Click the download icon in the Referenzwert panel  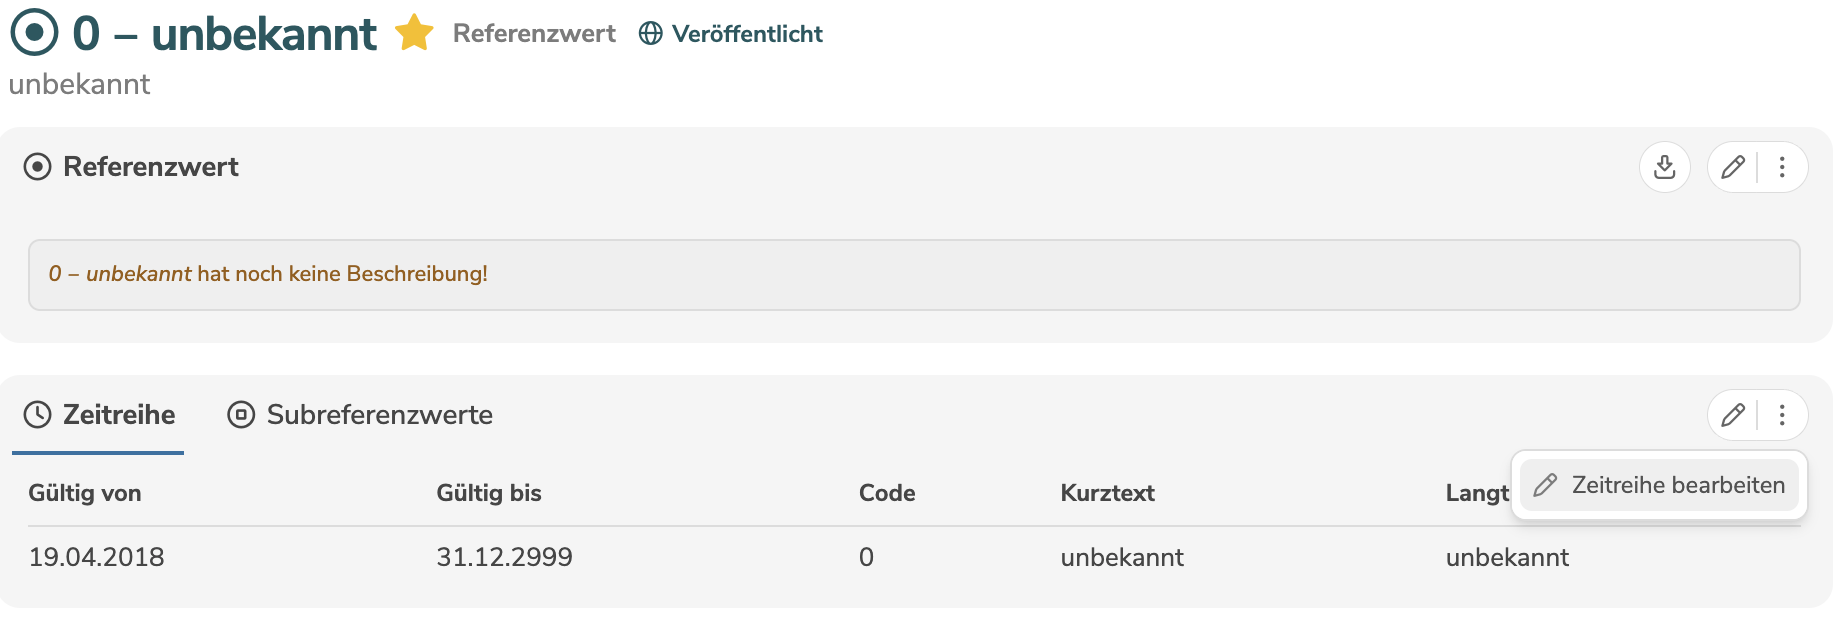1665,167
